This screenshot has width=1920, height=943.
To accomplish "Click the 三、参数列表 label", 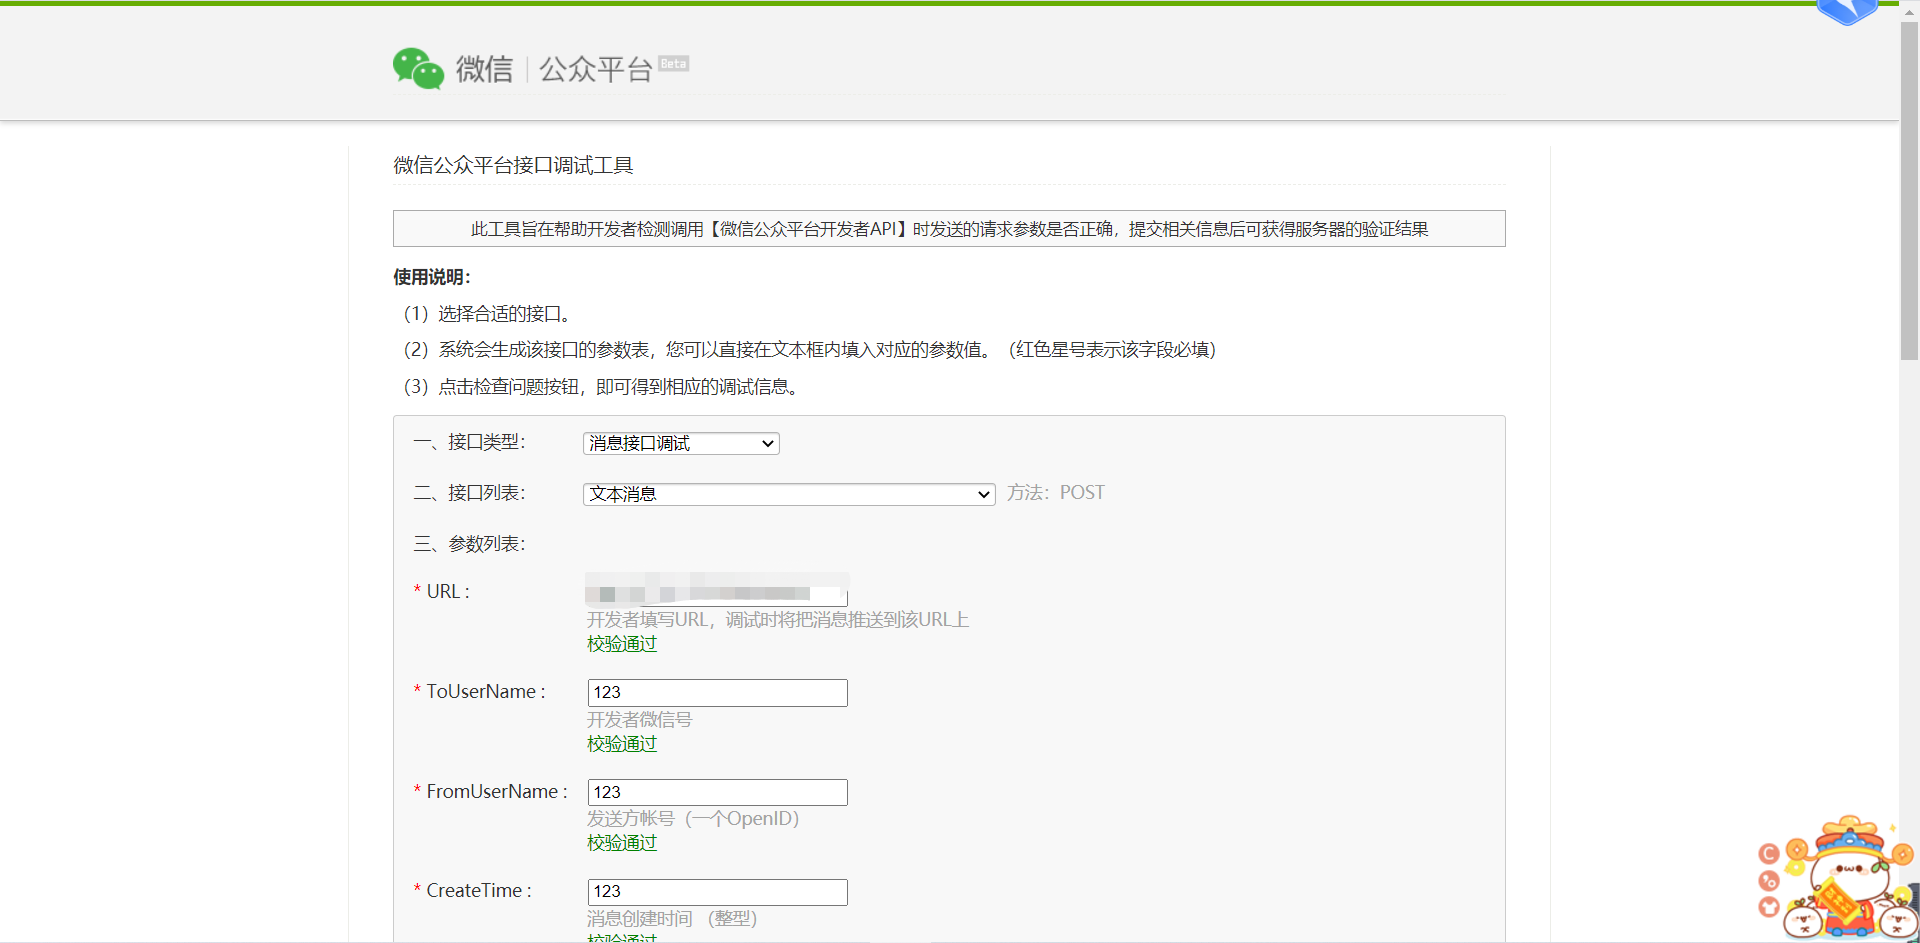I will point(469,544).
